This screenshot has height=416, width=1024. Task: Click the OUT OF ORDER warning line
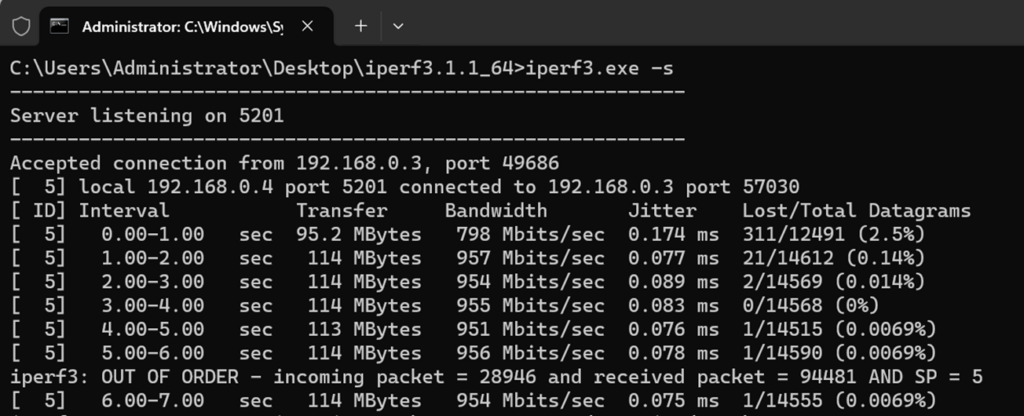point(497,377)
